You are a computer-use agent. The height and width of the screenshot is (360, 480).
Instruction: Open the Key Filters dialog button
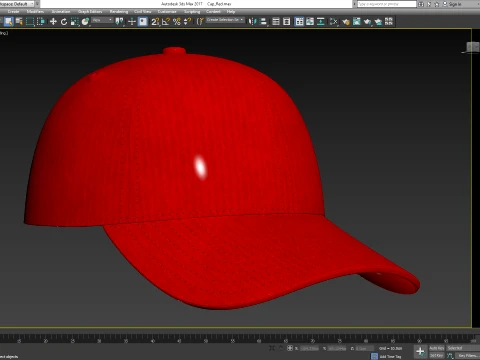(467, 356)
